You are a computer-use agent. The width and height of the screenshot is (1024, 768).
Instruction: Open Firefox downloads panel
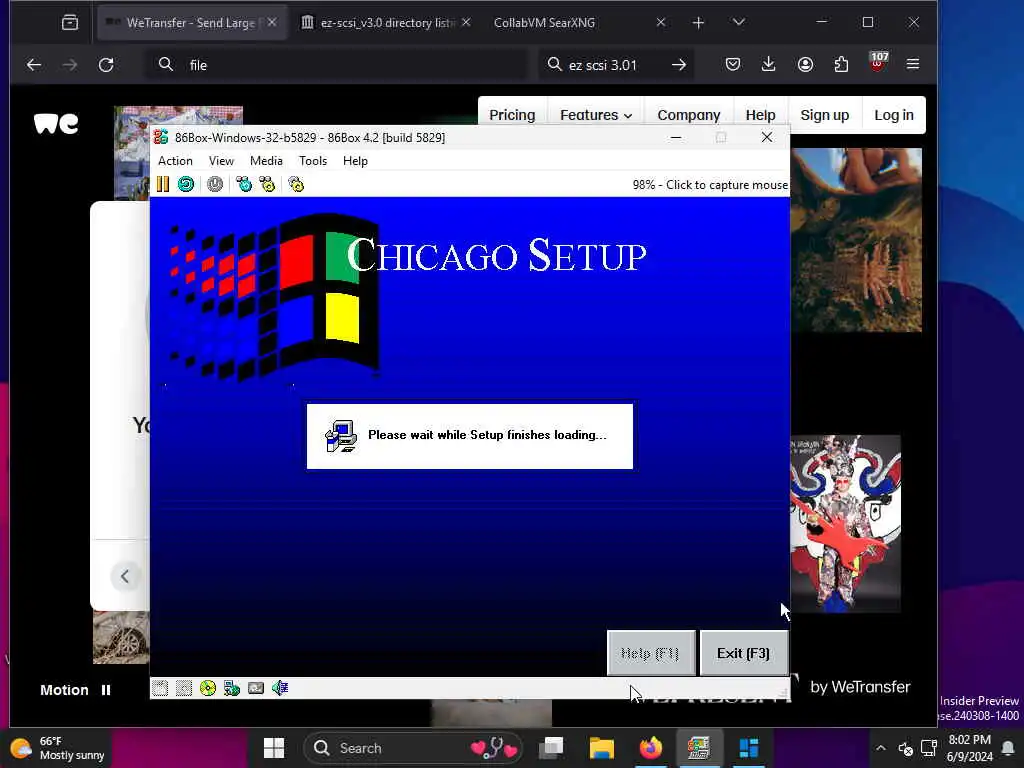click(x=769, y=64)
